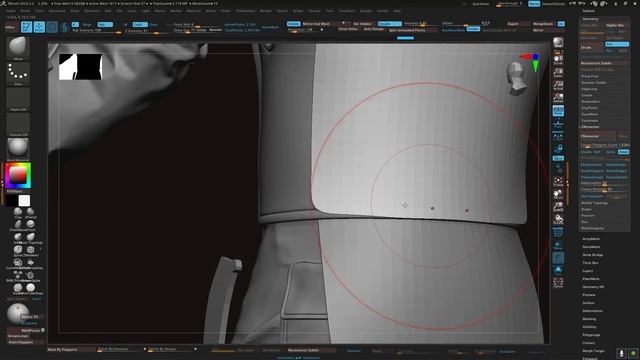Pick a hue in the color picker
Viewport: 640px width, 360px height.
point(18,176)
